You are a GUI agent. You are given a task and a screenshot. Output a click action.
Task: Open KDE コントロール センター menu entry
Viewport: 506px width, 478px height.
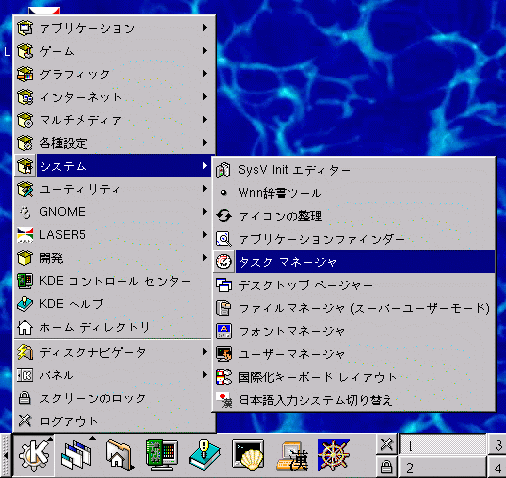113,281
